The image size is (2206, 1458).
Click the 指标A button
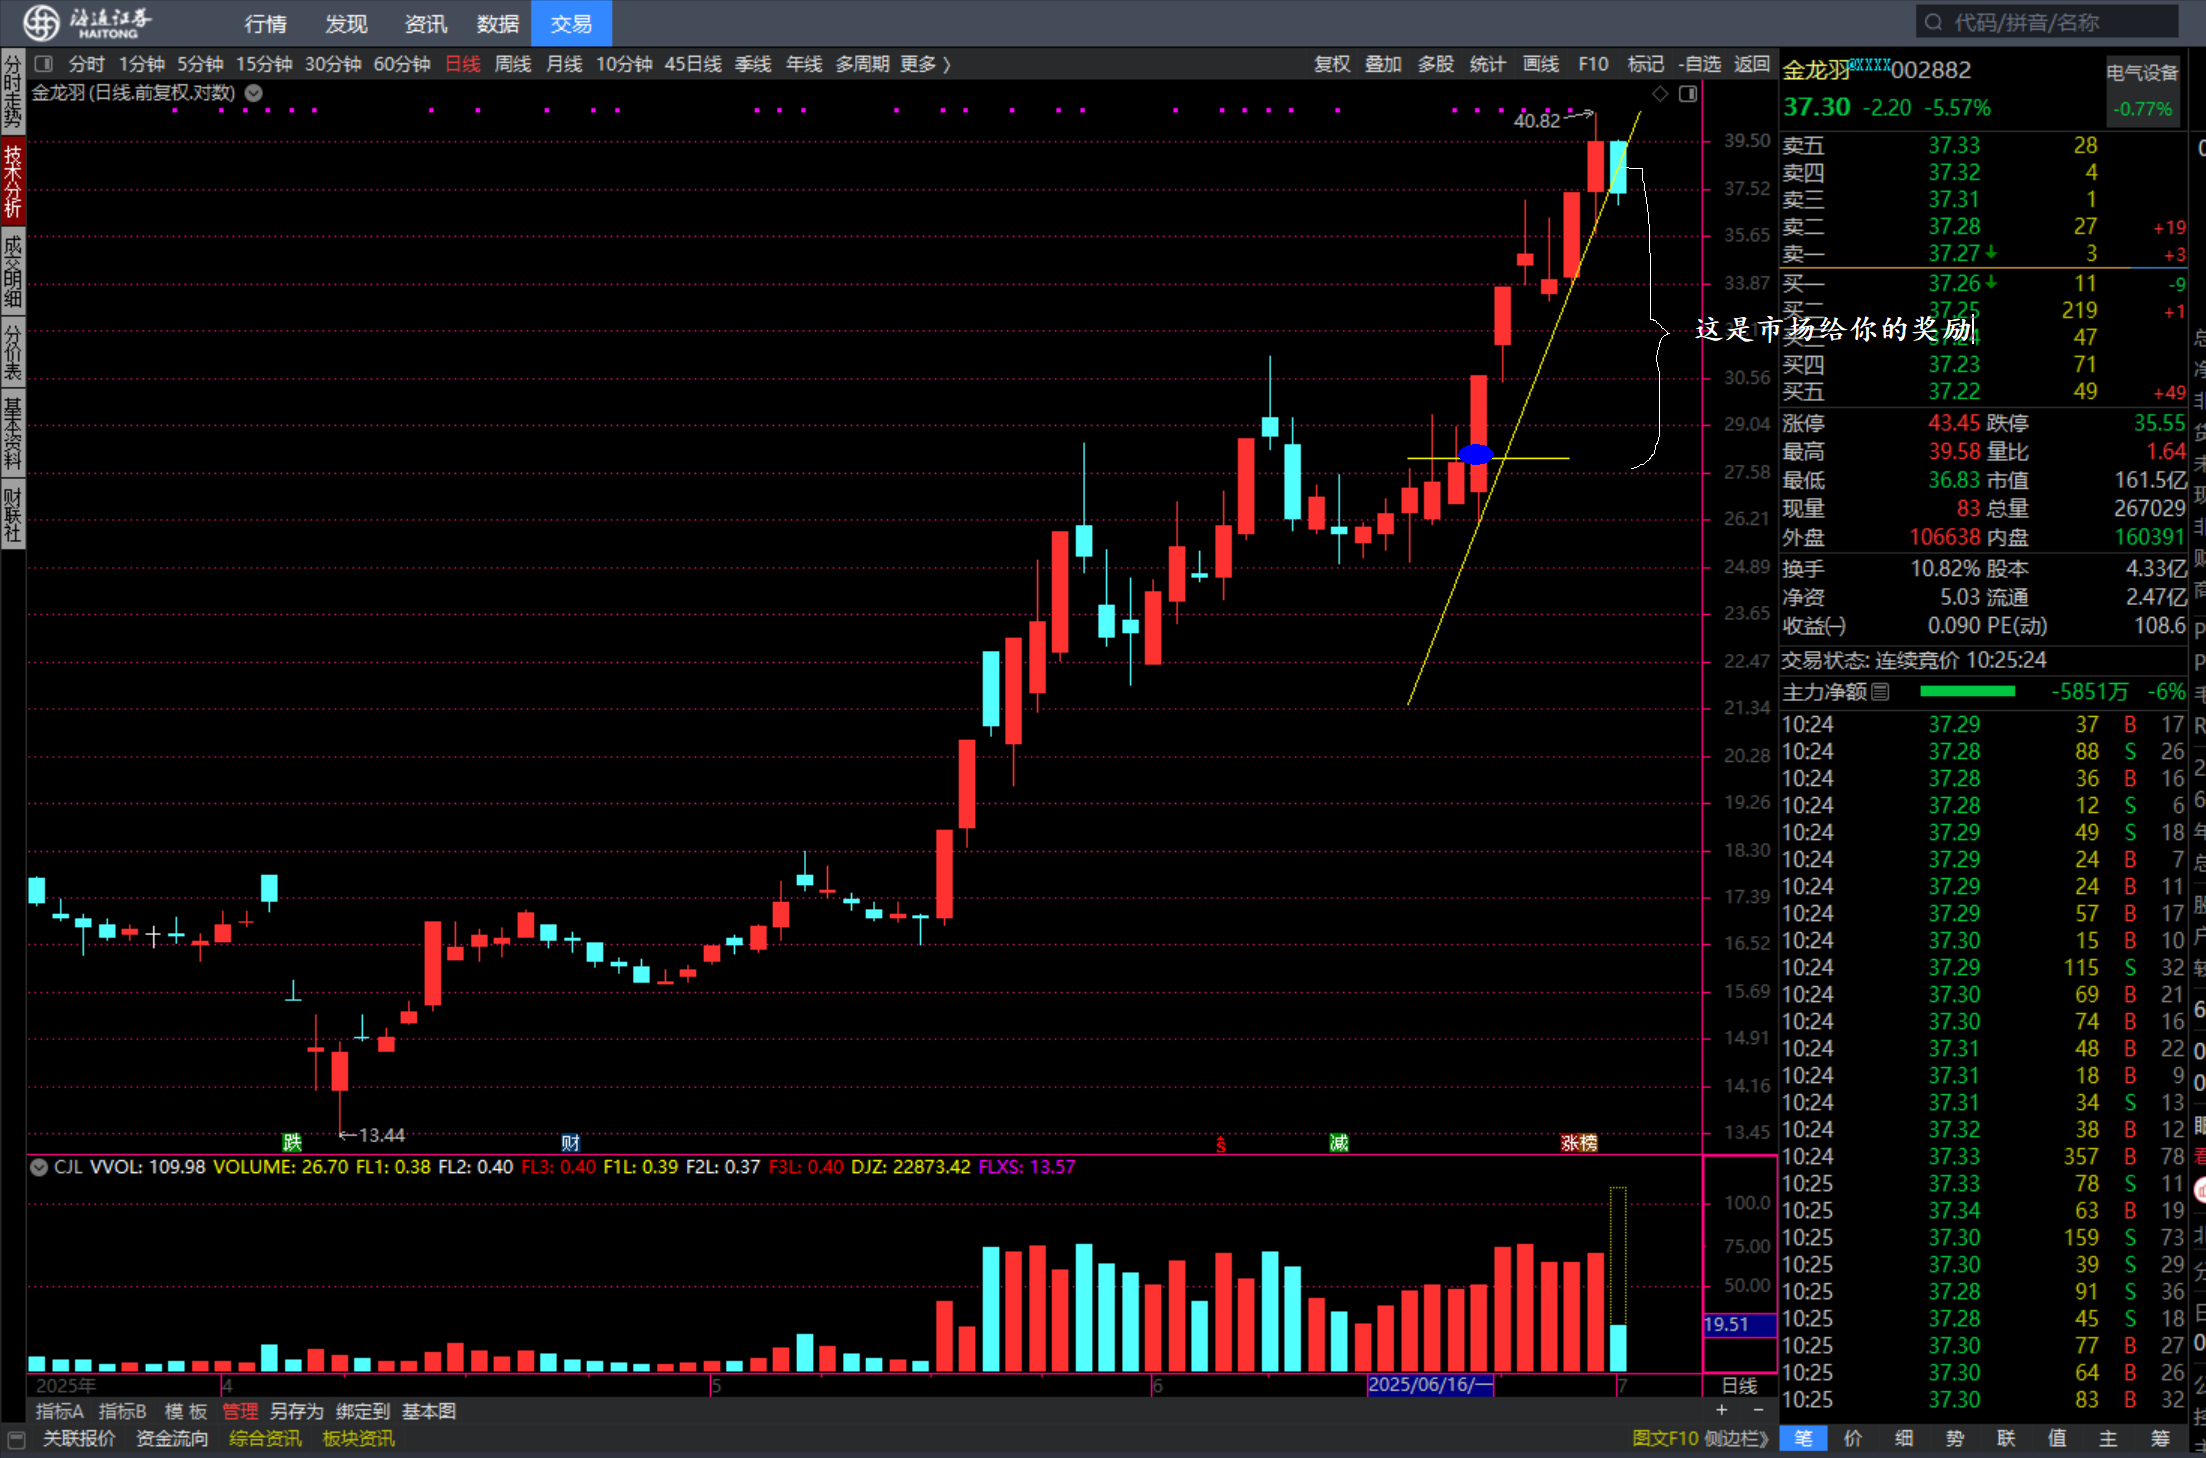(x=60, y=1411)
